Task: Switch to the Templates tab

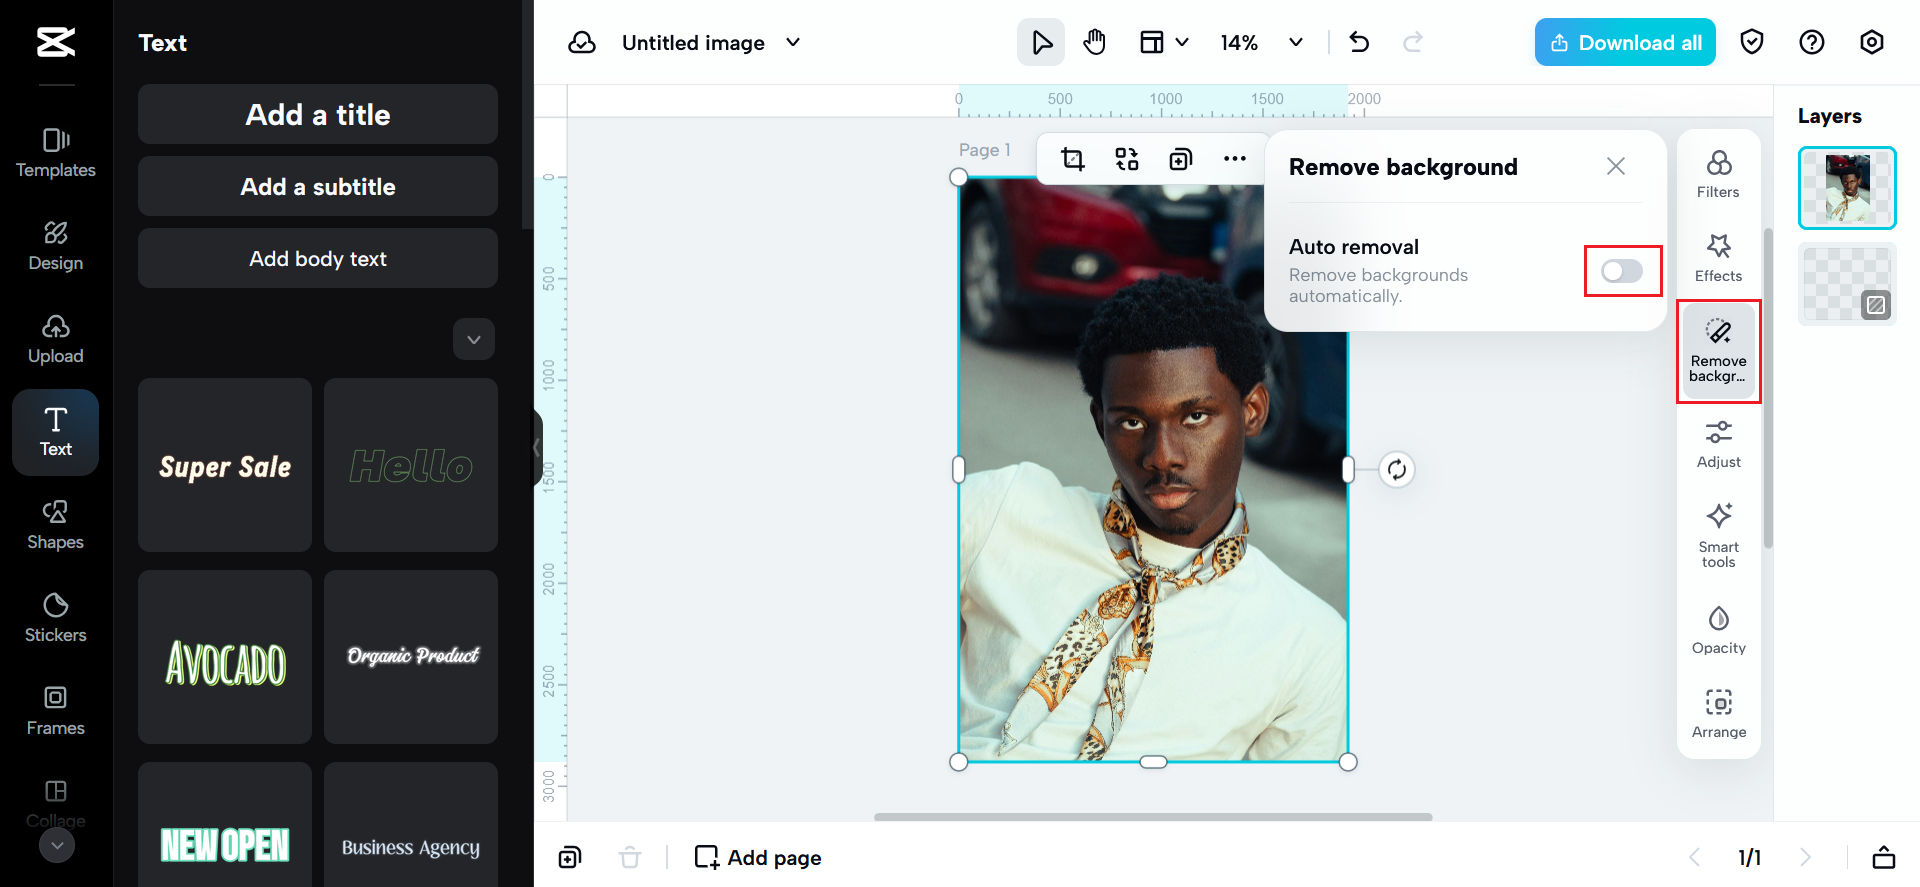Action: coord(56,153)
